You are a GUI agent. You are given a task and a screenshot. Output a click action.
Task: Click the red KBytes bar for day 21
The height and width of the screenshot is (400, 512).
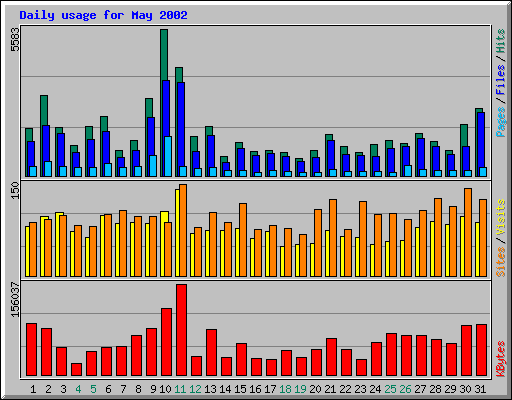pos(331,357)
